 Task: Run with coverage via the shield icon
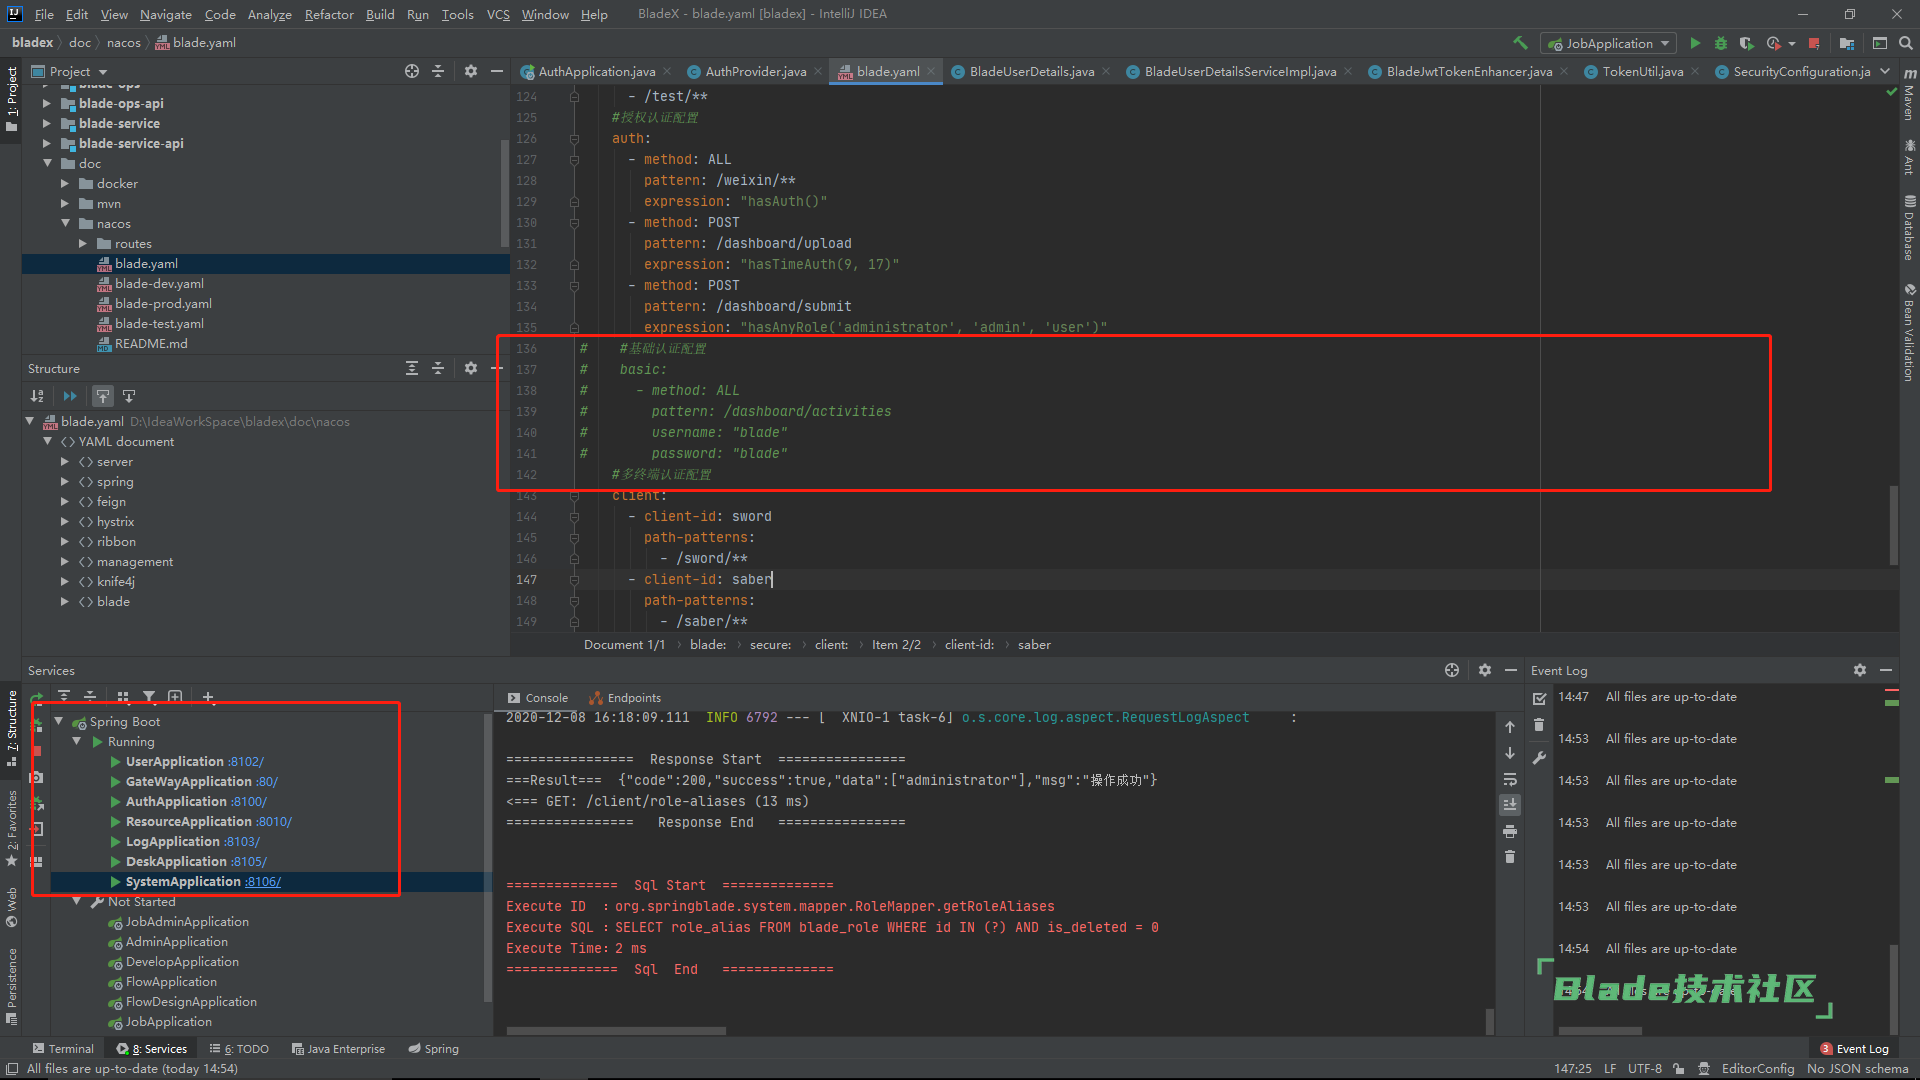pos(1746,43)
